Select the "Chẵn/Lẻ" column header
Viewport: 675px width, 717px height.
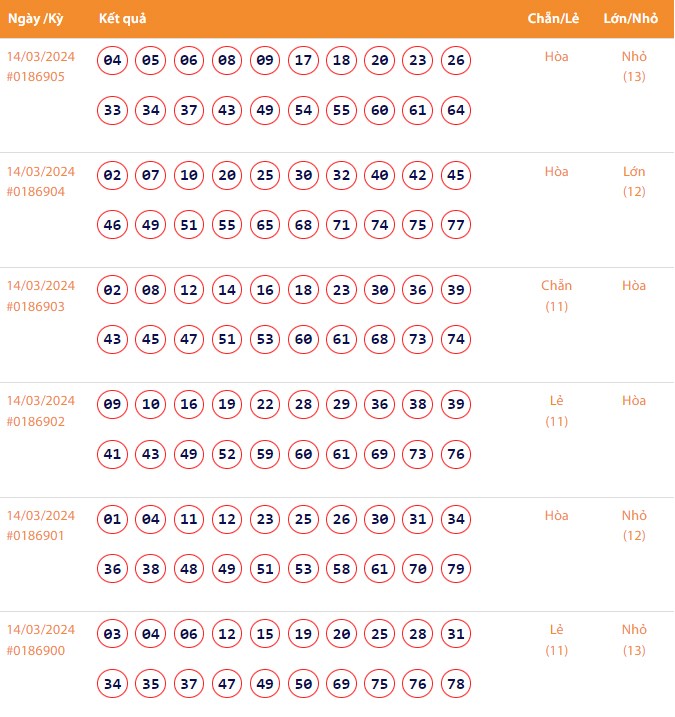[x=554, y=19]
